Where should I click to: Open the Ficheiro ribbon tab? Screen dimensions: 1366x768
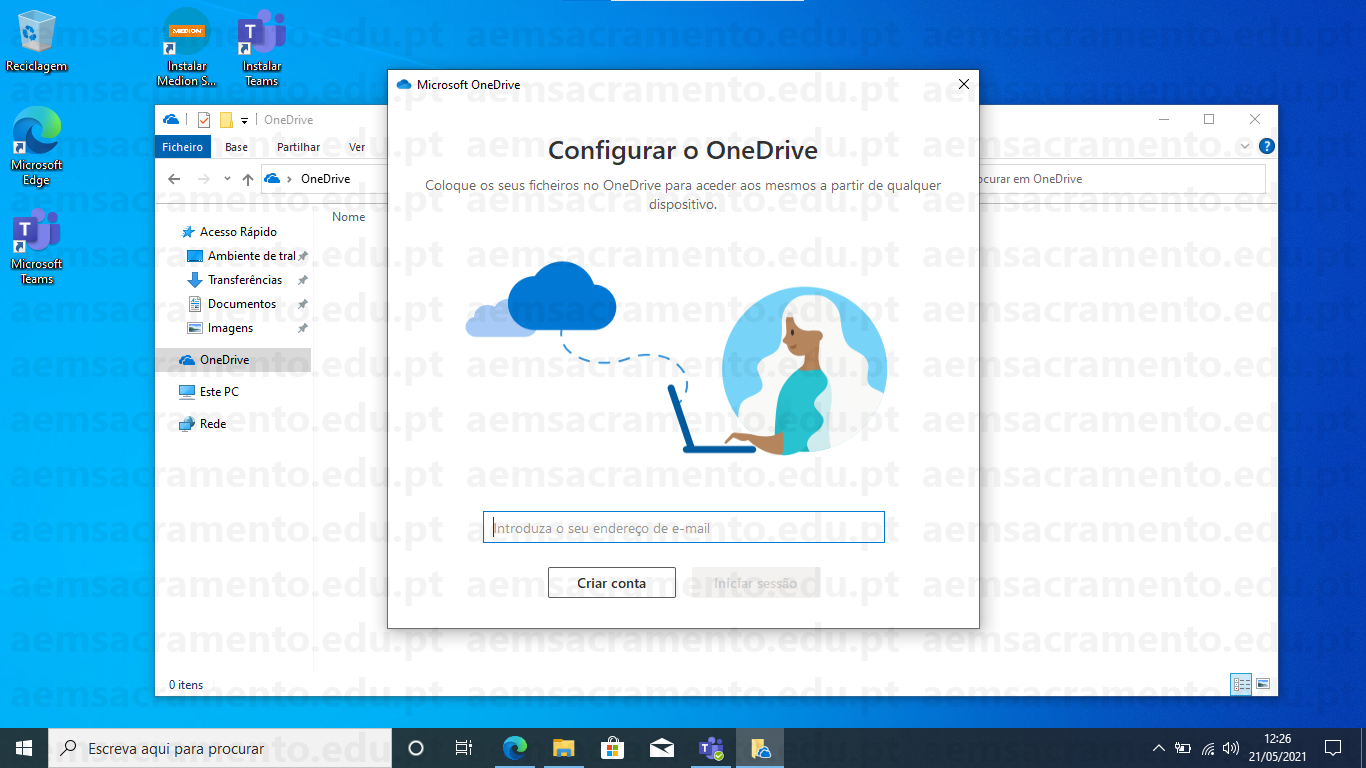(182, 147)
